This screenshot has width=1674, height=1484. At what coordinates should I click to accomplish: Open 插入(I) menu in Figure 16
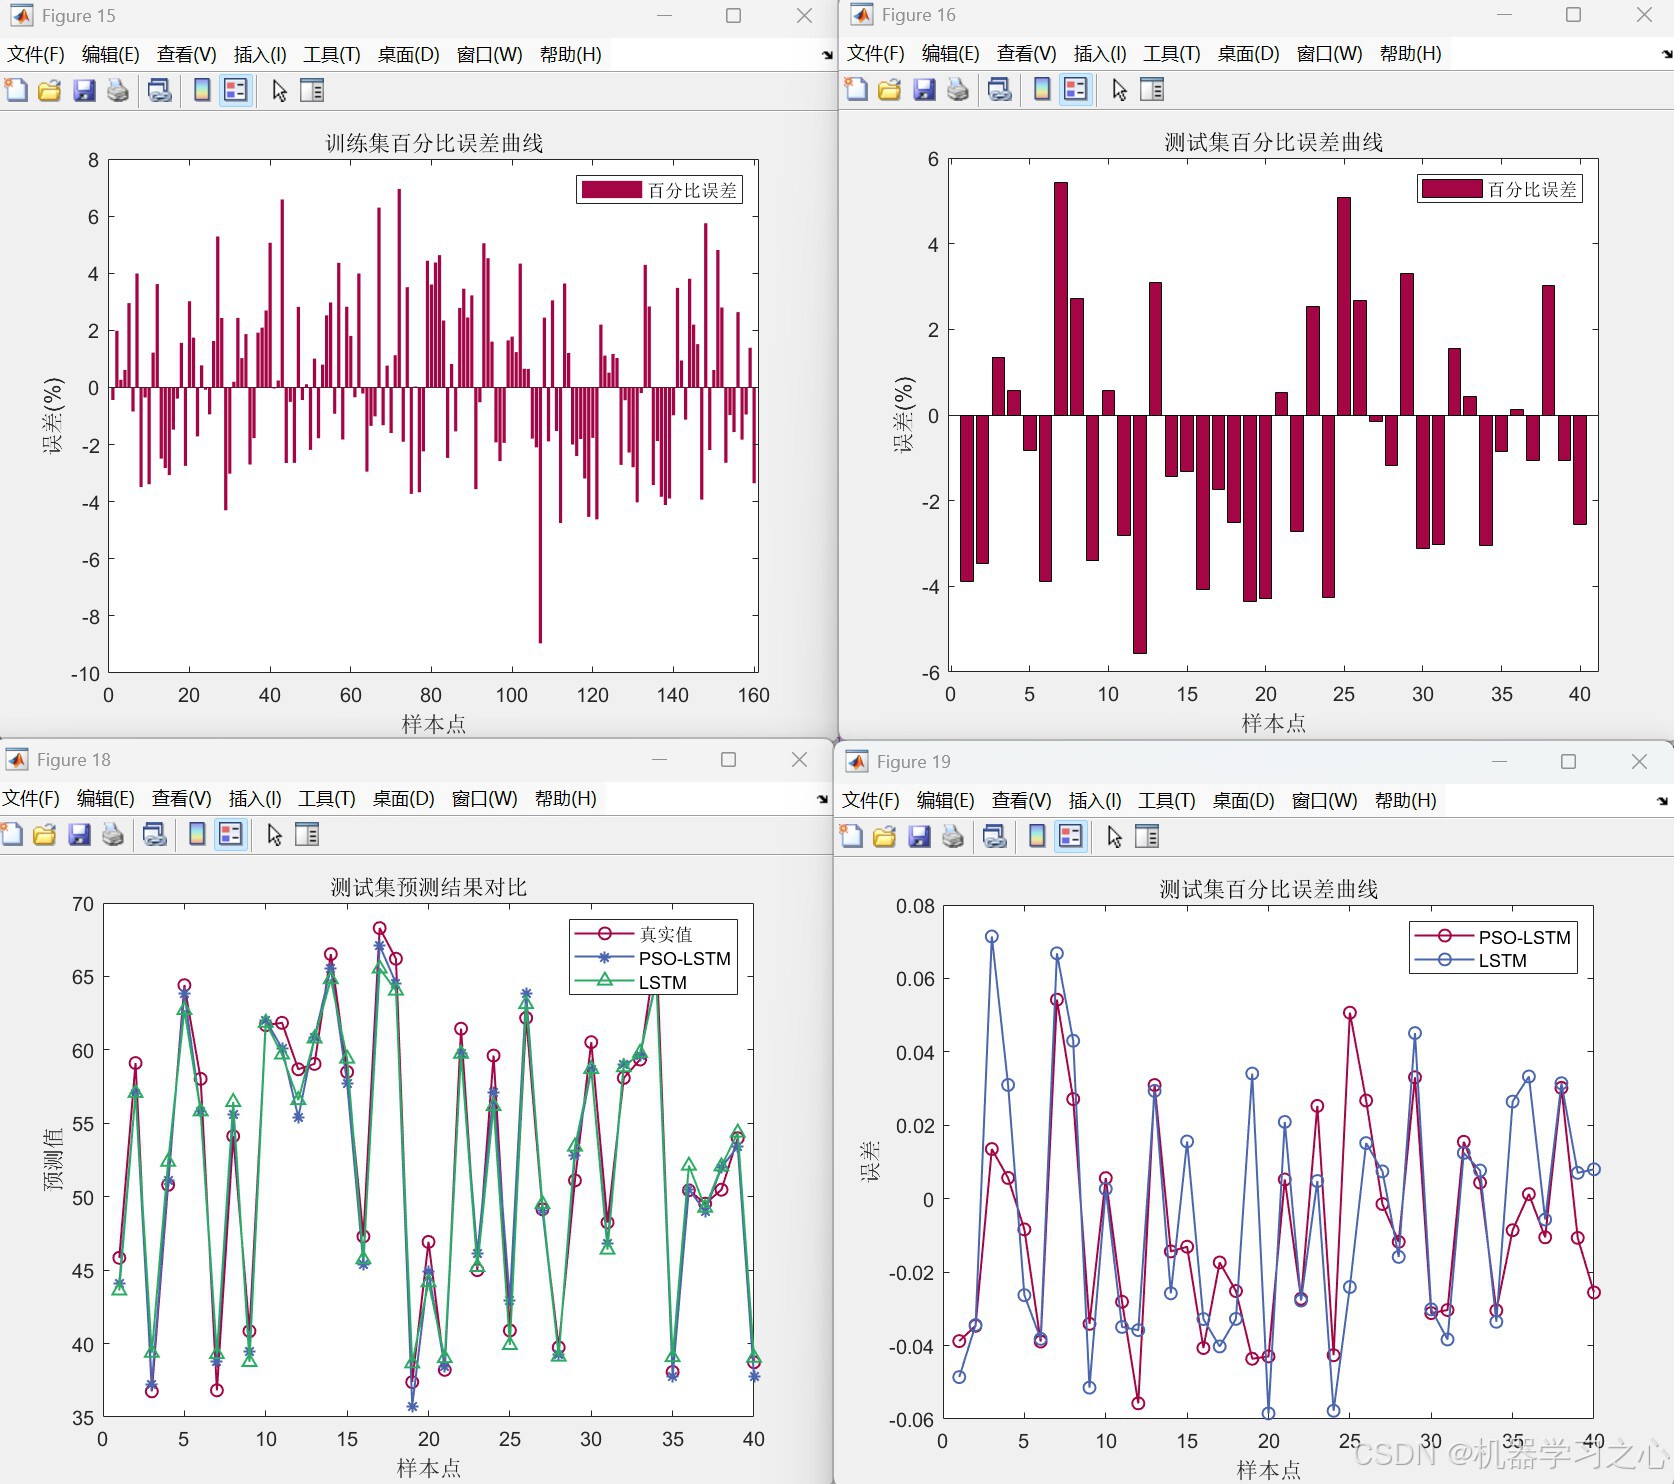1099,54
